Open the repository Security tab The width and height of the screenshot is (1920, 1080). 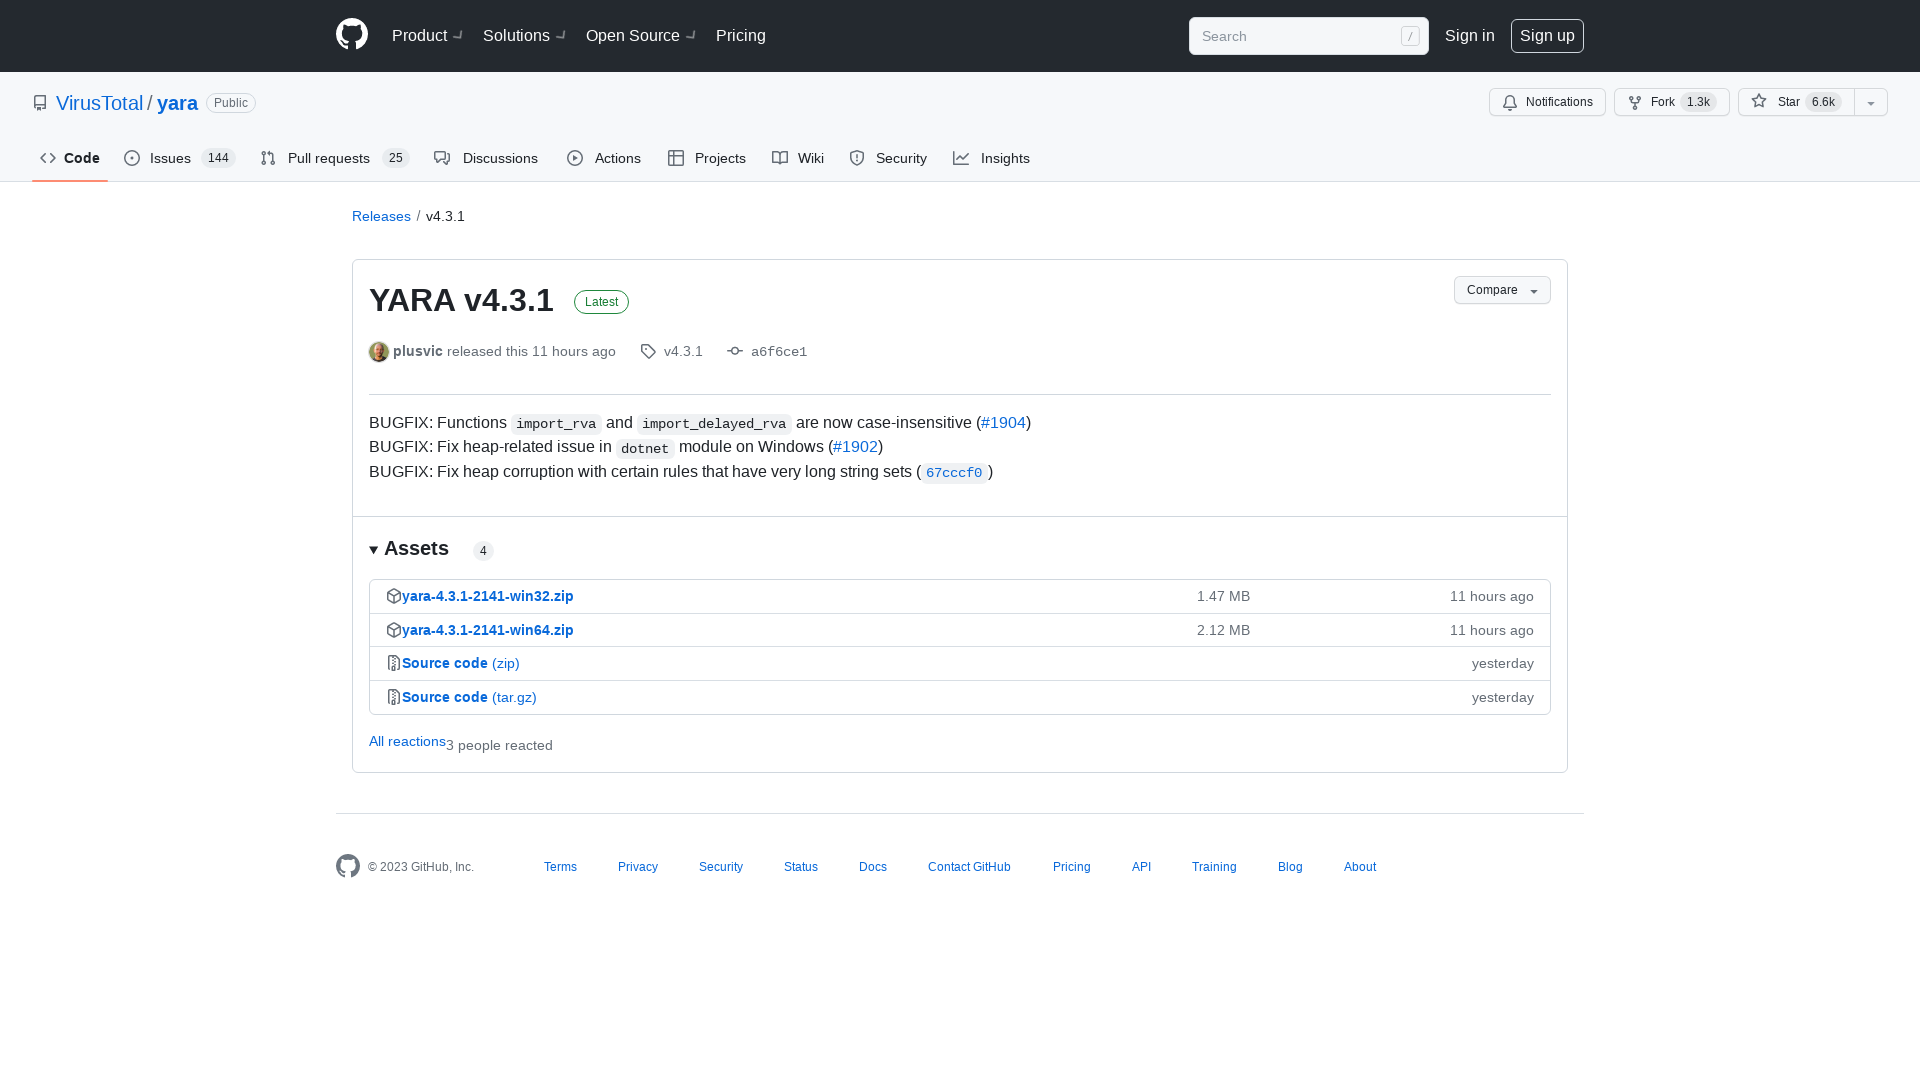[888, 158]
